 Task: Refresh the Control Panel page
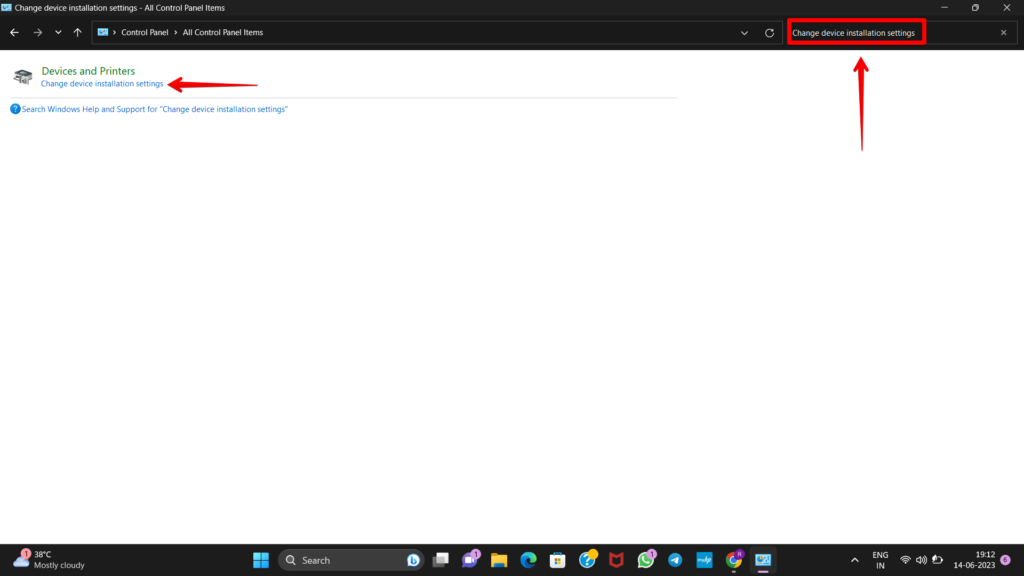768,32
